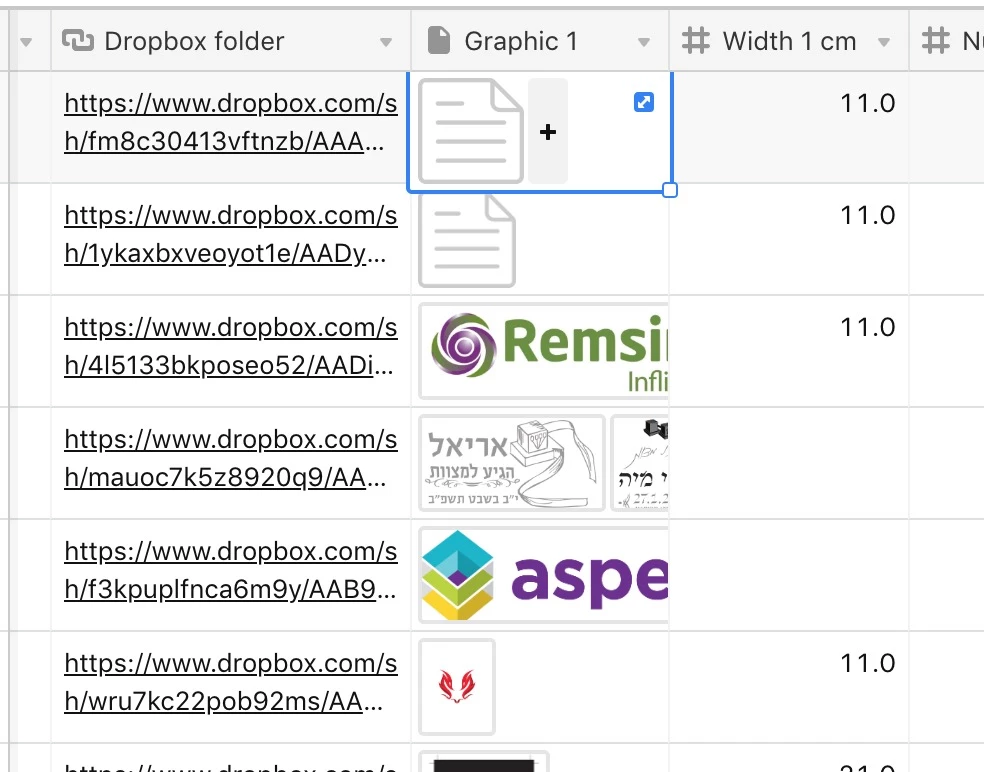Click the number hash icon beside Width 1 cm
Screen dimensions: 984x772
tap(695, 41)
